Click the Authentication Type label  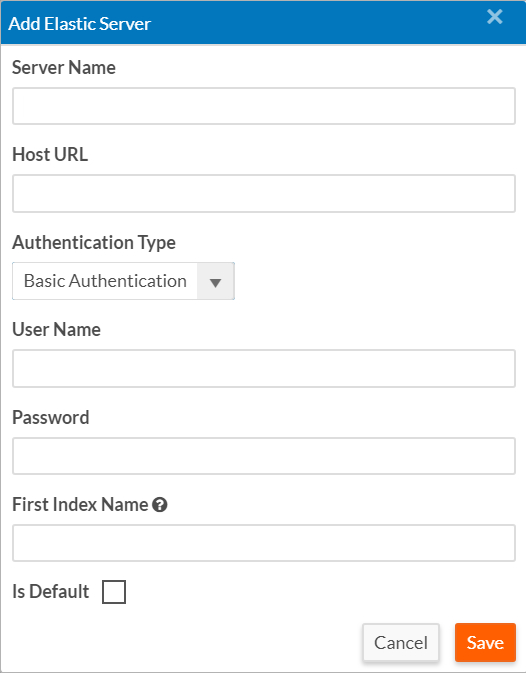94,243
